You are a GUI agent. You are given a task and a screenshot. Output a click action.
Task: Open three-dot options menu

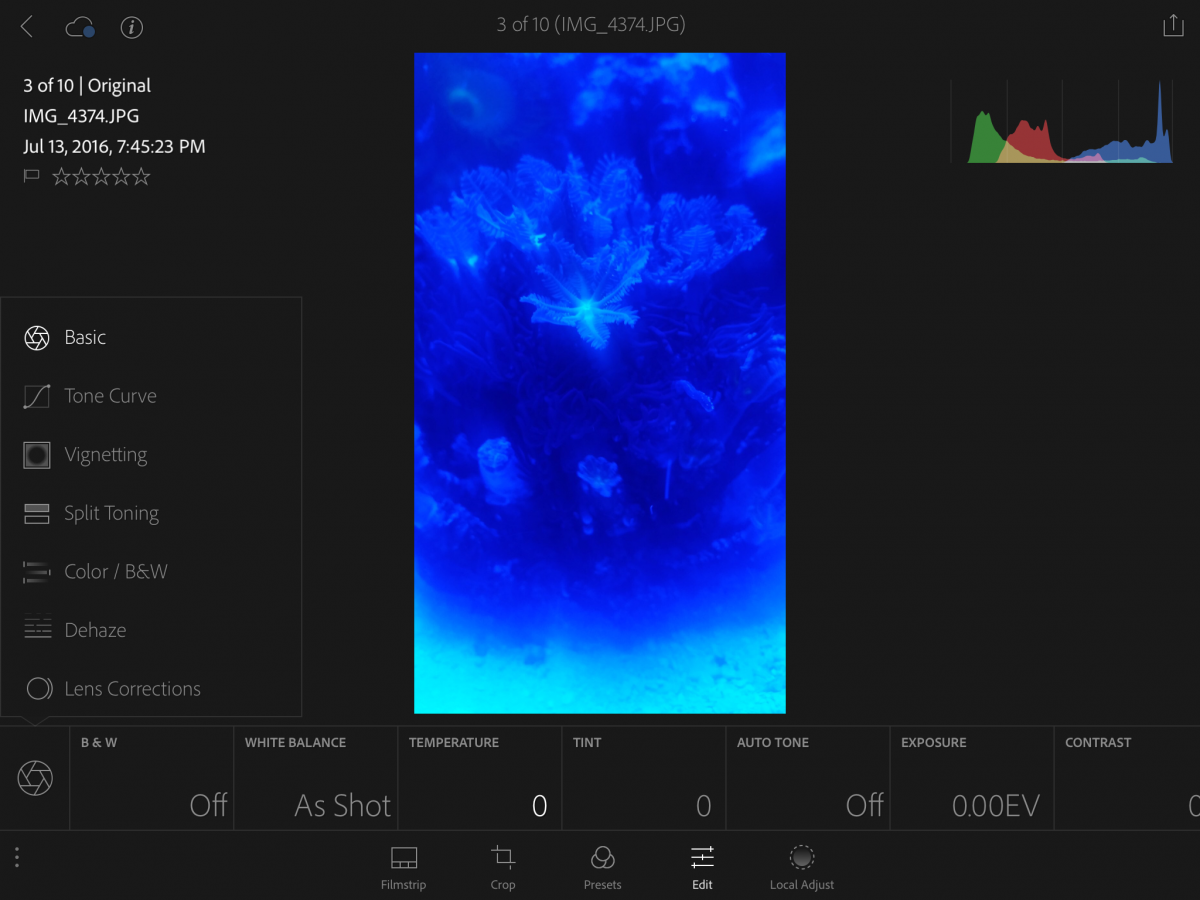(x=17, y=858)
